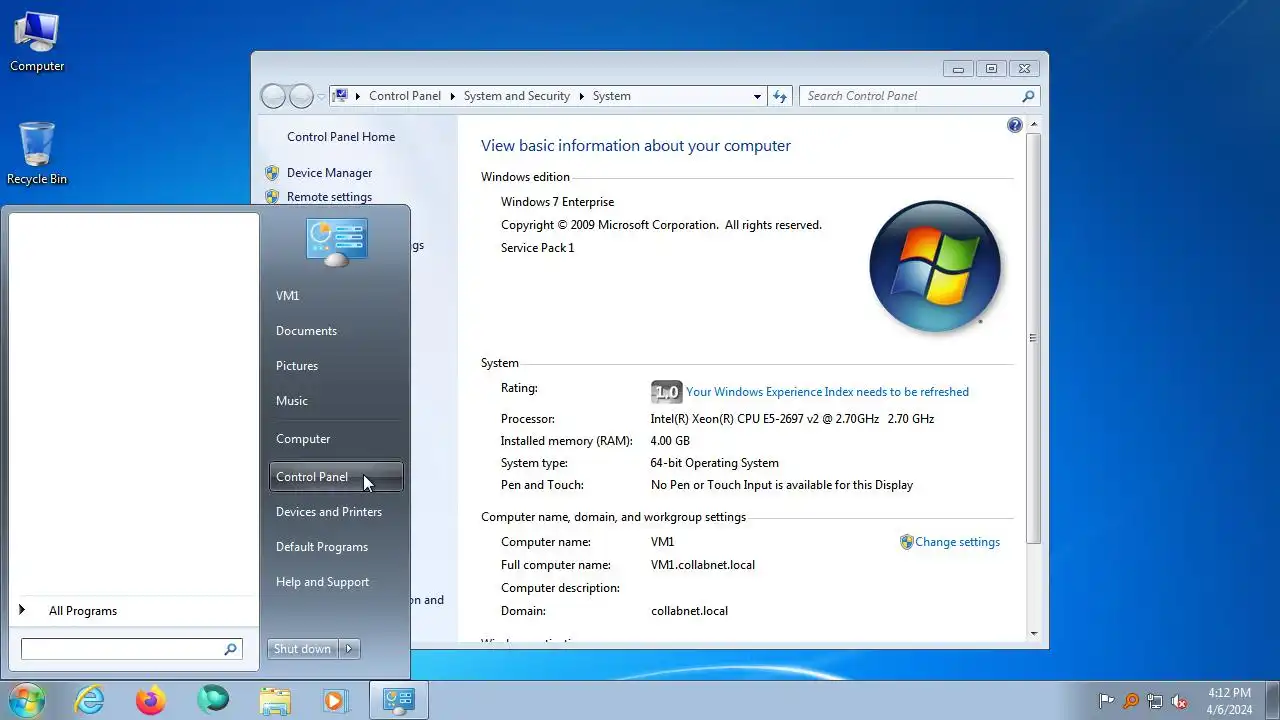
Task: Expand arrow after Control Panel breadcrumb
Action: [x=452, y=96]
